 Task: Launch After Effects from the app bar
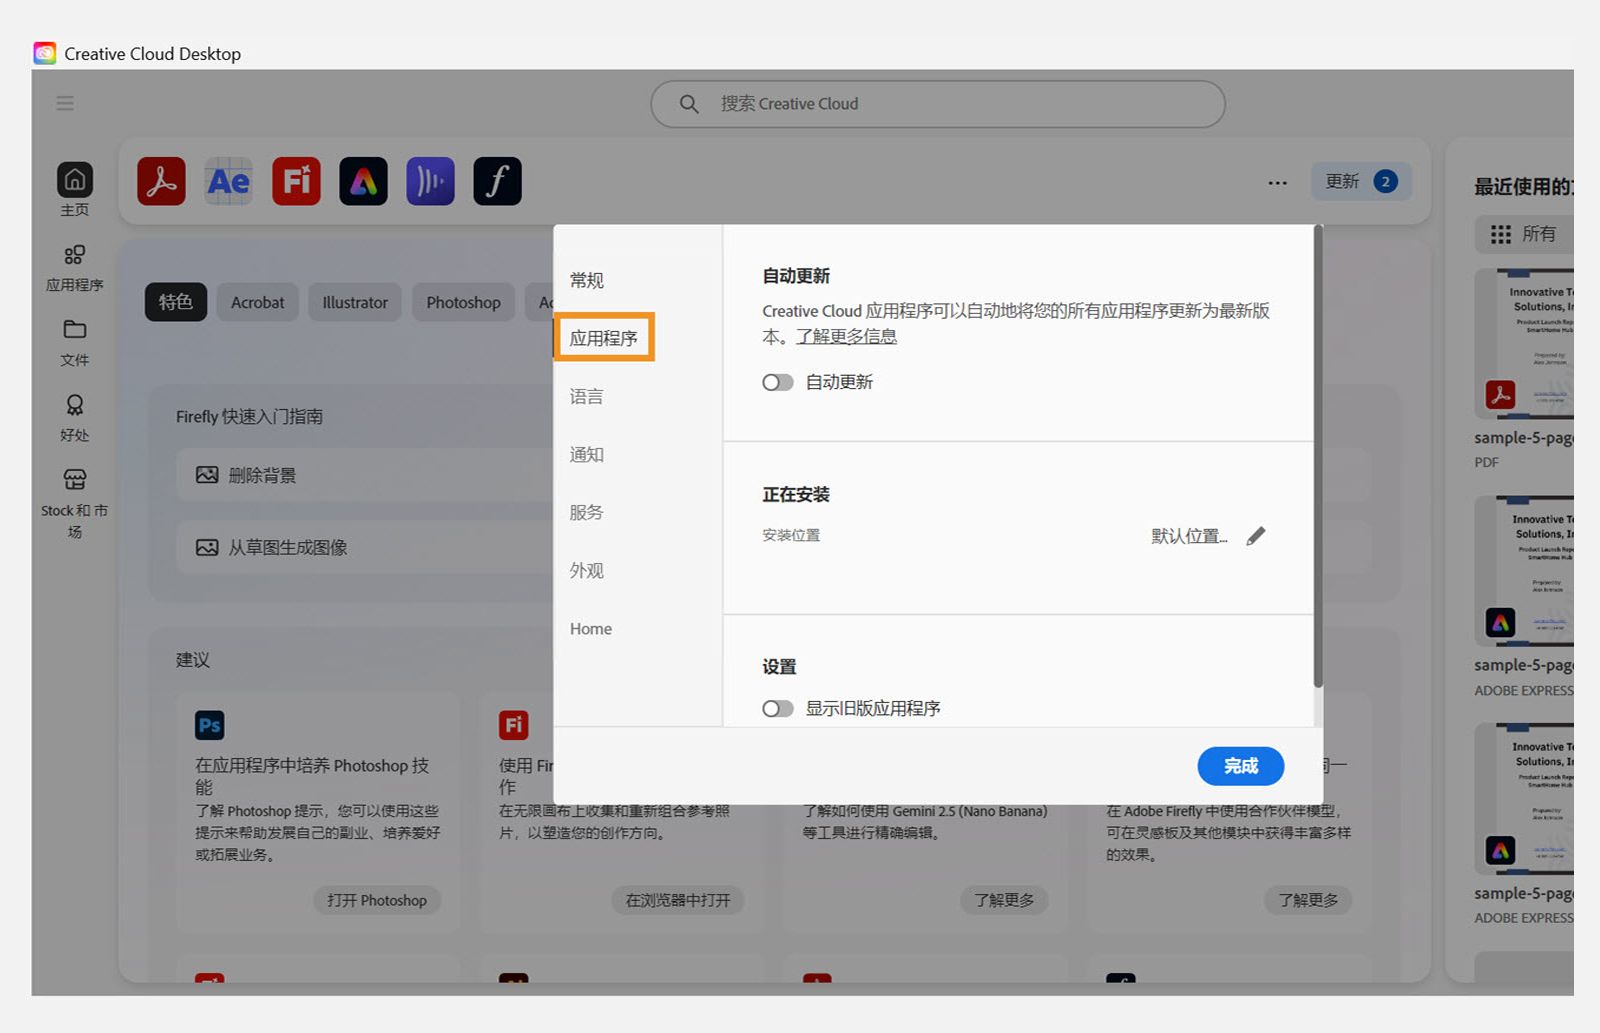[228, 181]
